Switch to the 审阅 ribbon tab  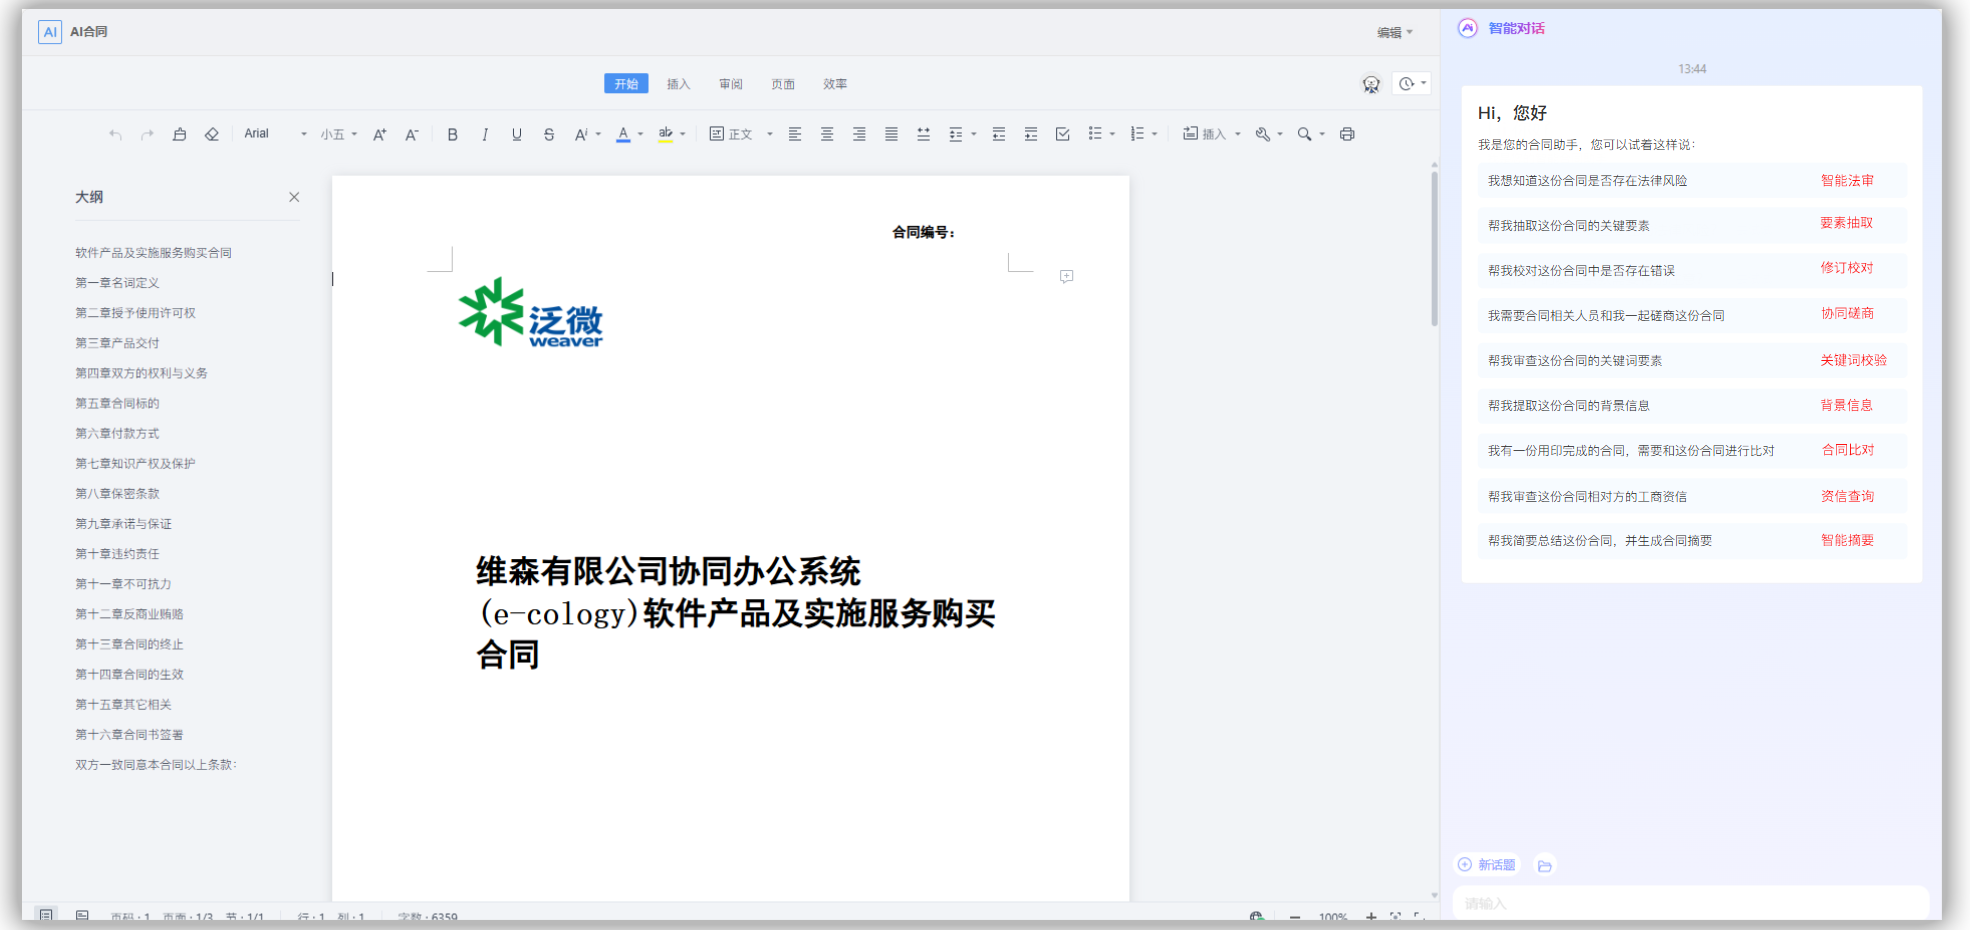click(x=731, y=84)
